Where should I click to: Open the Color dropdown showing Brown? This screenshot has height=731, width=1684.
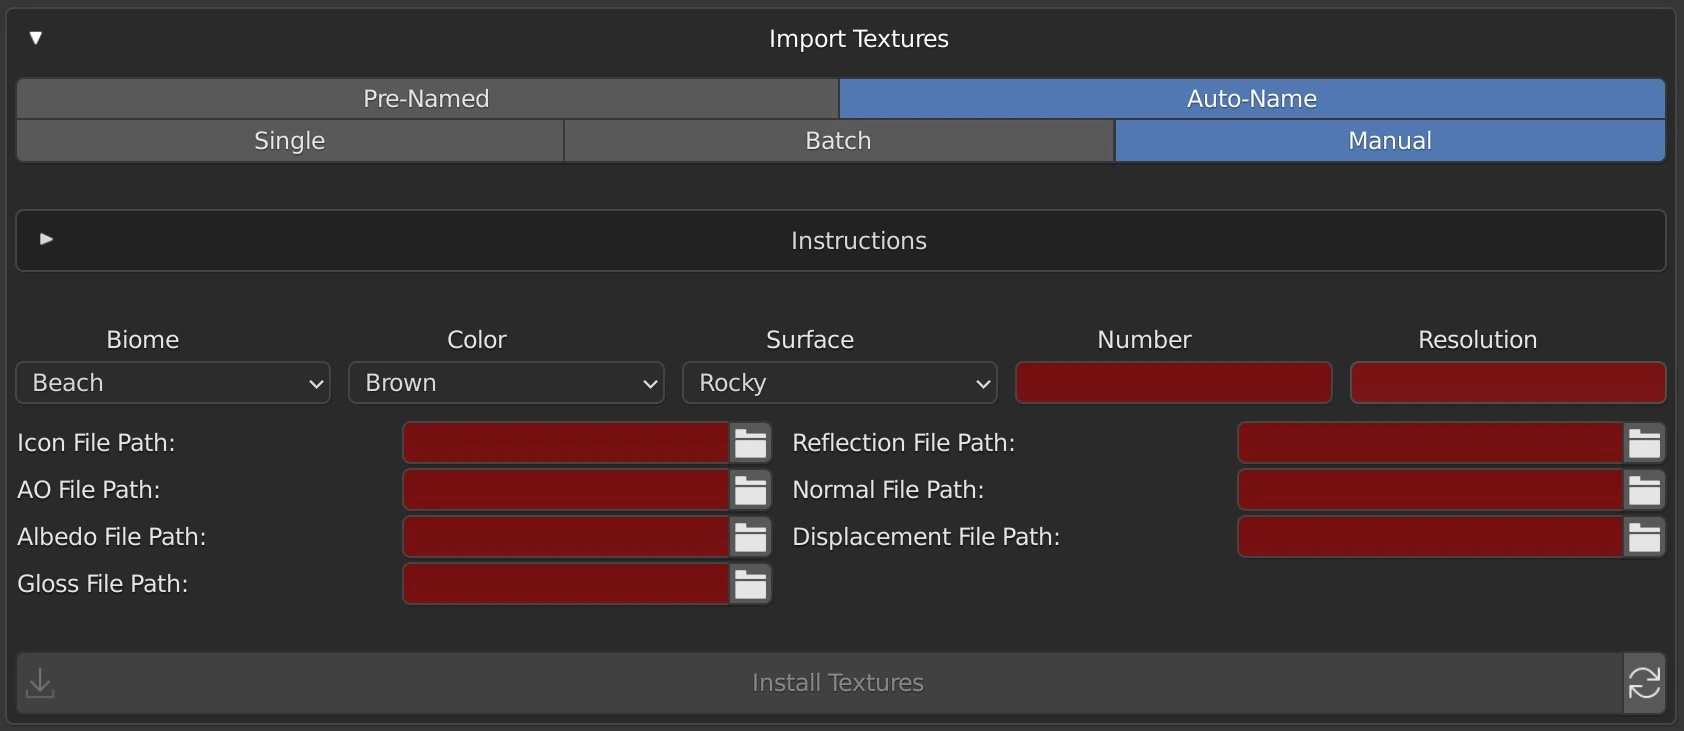506,383
